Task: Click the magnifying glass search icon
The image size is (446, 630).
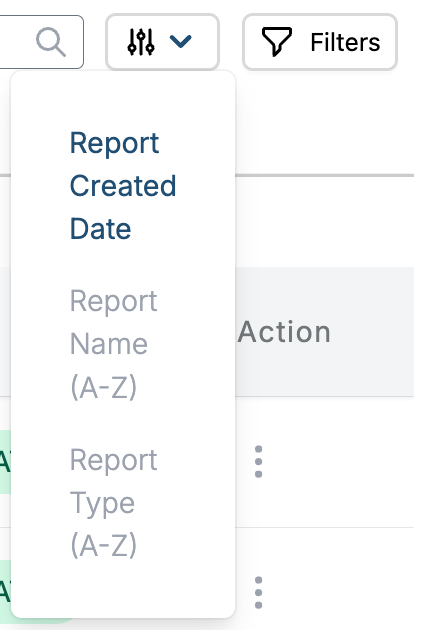Action: [x=51, y=42]
